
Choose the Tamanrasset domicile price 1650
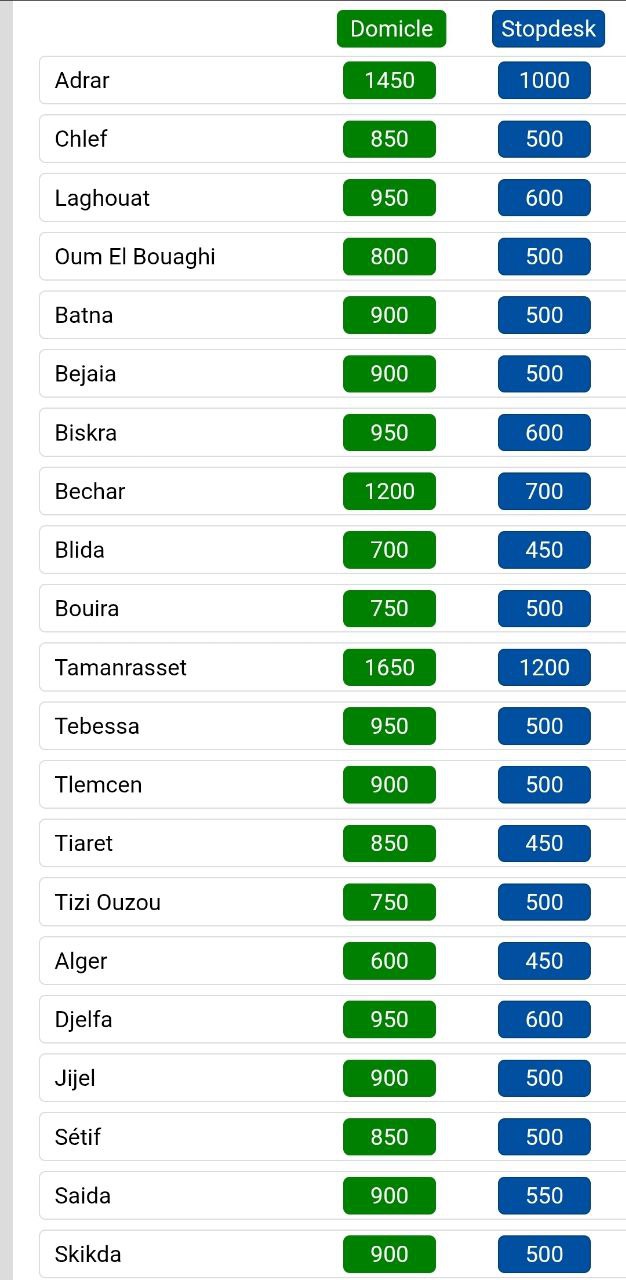click(x=389, y=667)
